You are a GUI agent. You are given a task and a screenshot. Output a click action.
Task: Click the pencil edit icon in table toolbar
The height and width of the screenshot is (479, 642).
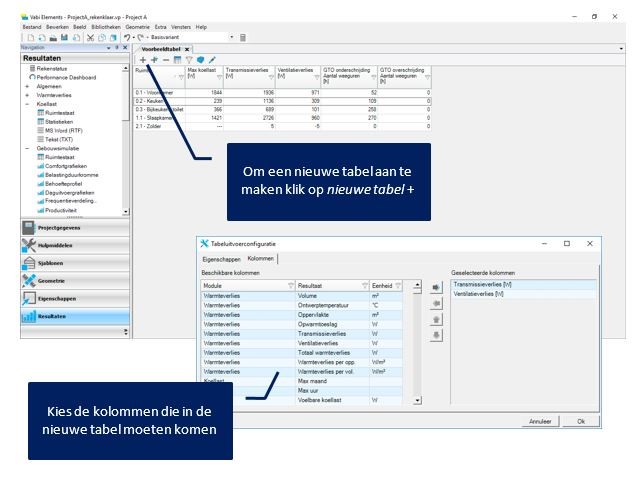point(212,60)
